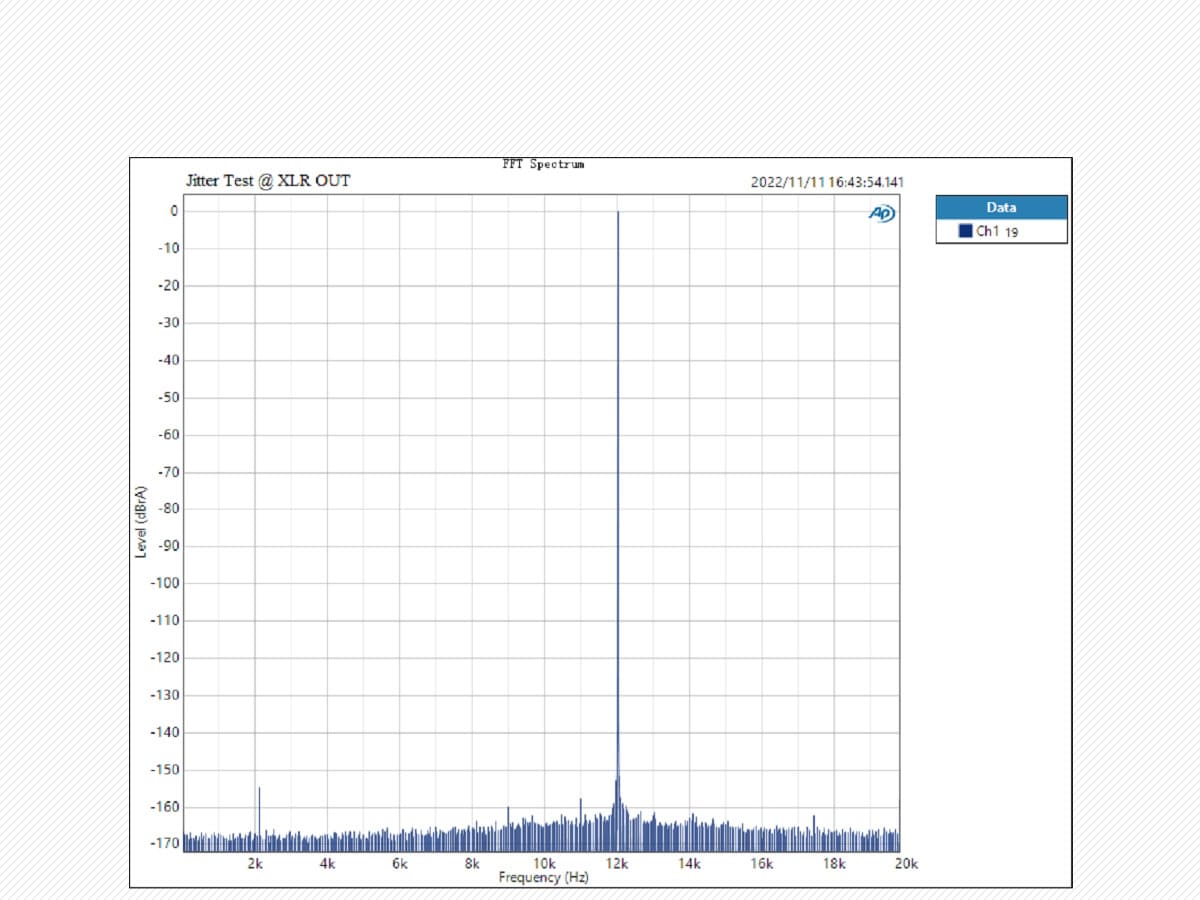Click the "-150" level tick label
This screenshot has height=900, width=1200.
coord(165,770)
